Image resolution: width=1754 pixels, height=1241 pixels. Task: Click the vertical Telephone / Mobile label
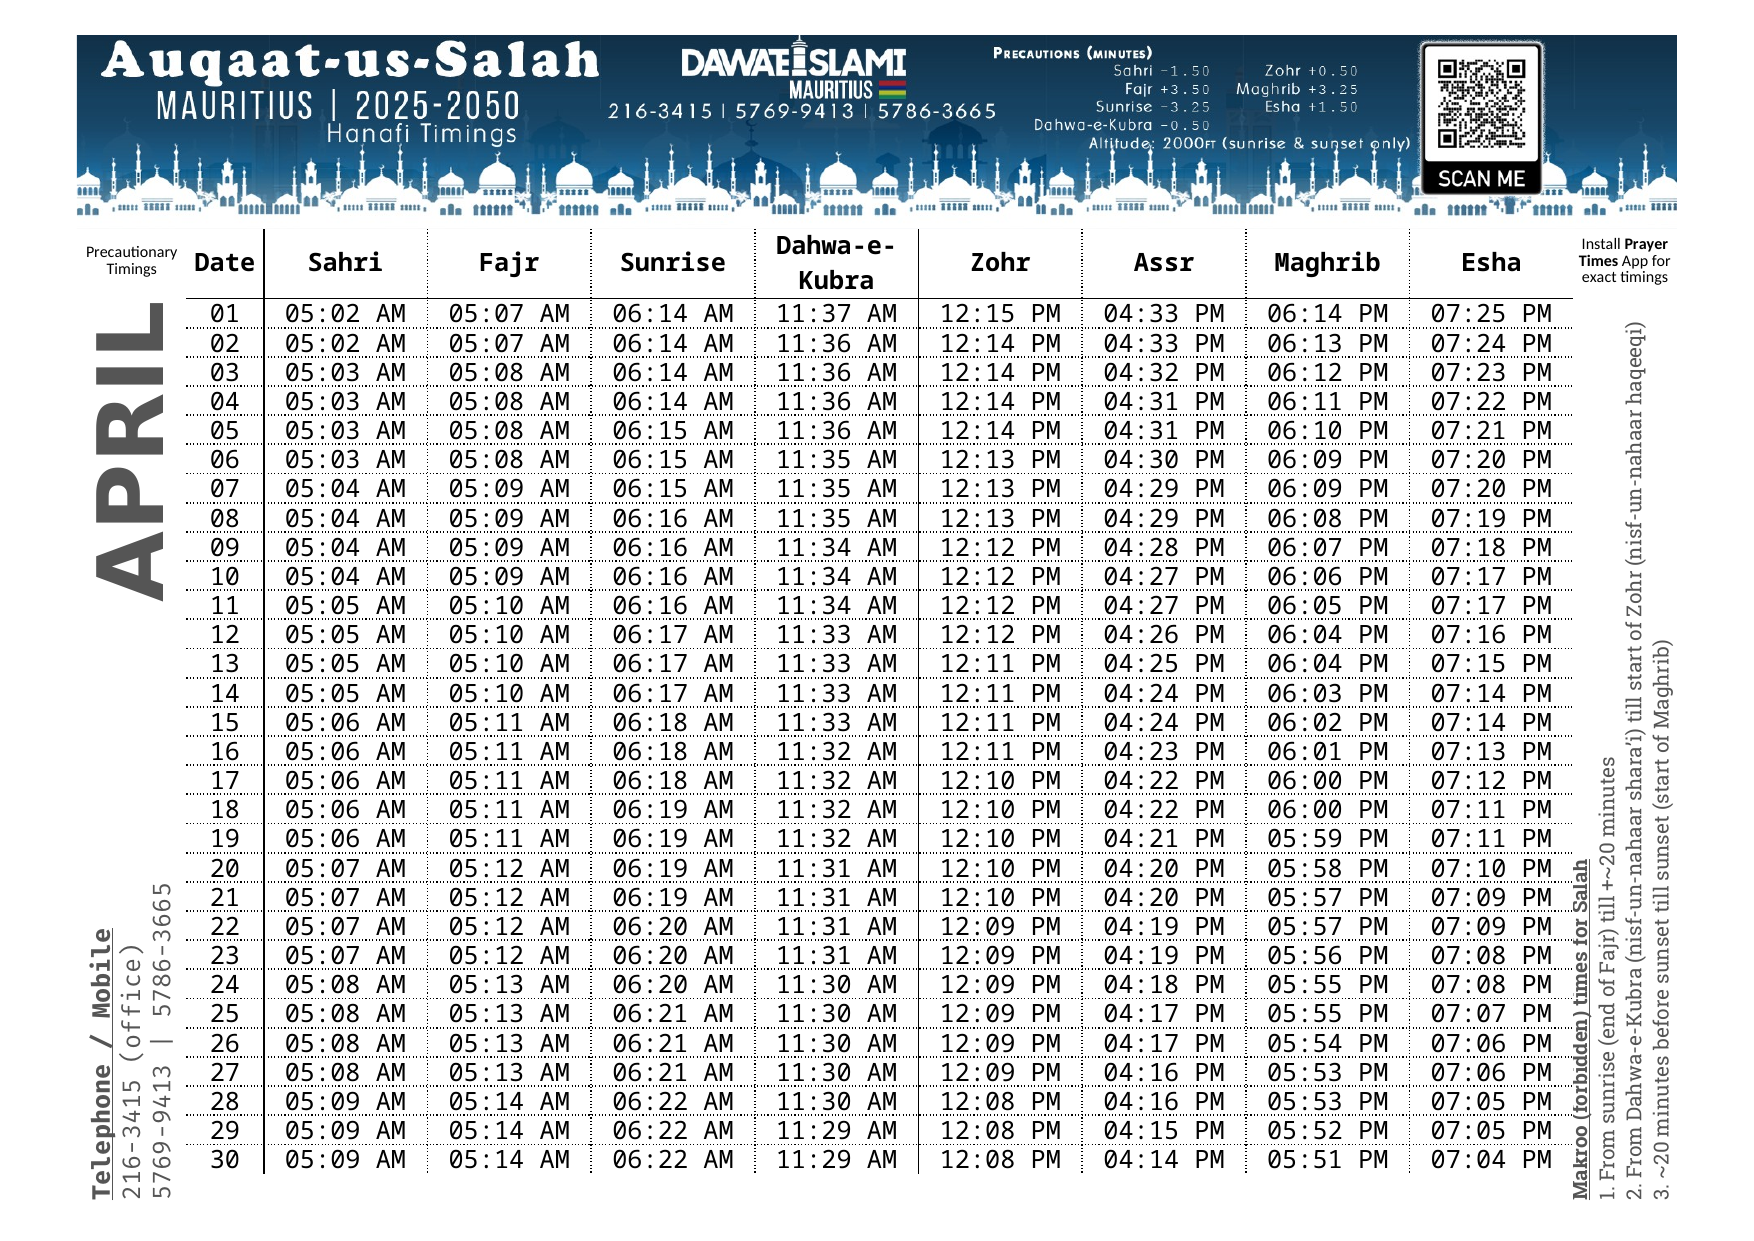[102, 1063]
